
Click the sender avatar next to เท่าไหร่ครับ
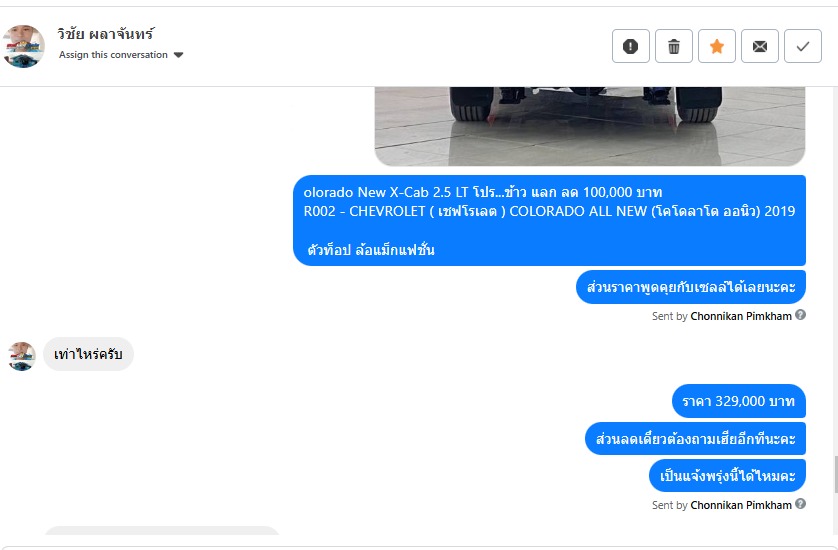coord(22,356)
